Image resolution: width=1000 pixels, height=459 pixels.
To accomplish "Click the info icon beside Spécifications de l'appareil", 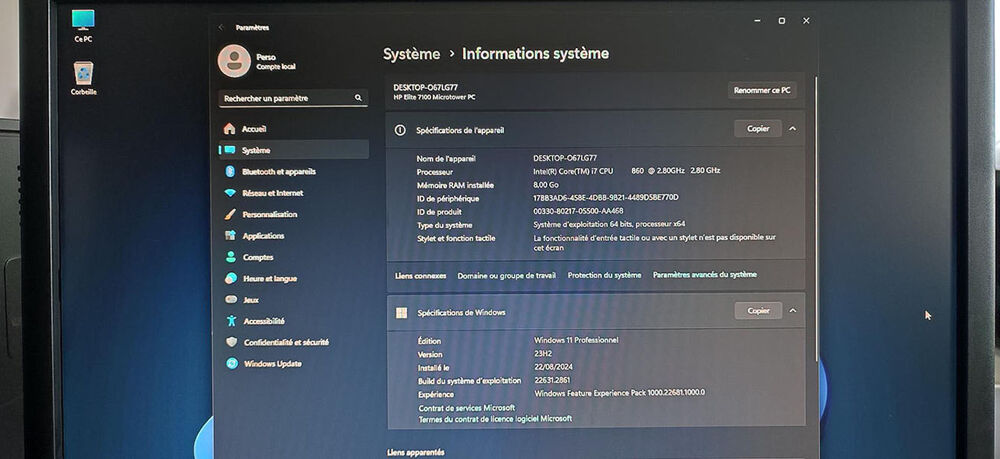I will coord(400,130).
